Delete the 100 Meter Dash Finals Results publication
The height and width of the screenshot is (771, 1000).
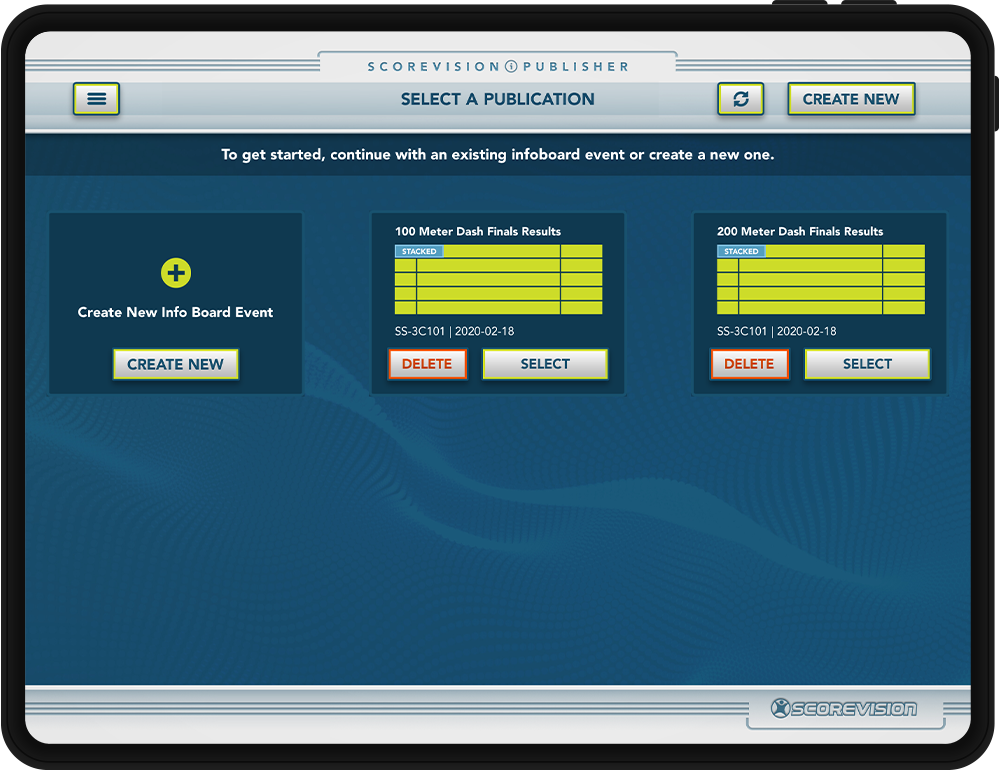427,364
